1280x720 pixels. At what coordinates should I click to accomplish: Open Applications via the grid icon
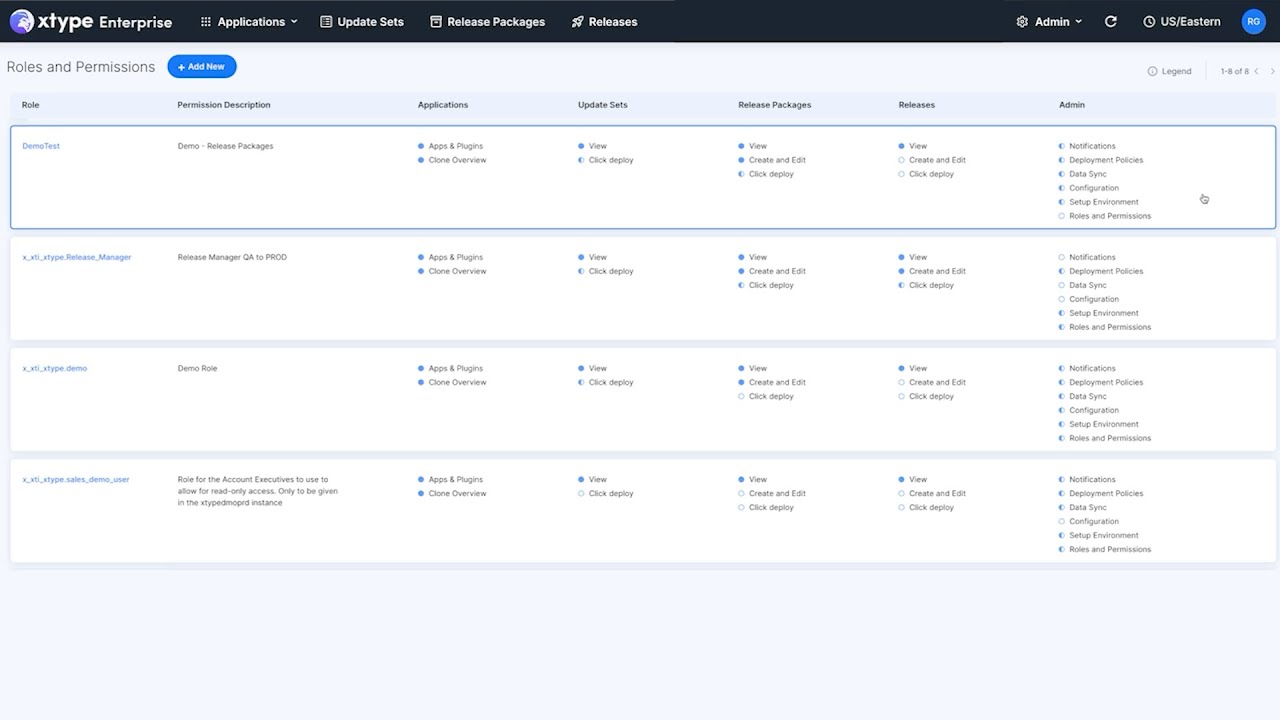(205, 21)
